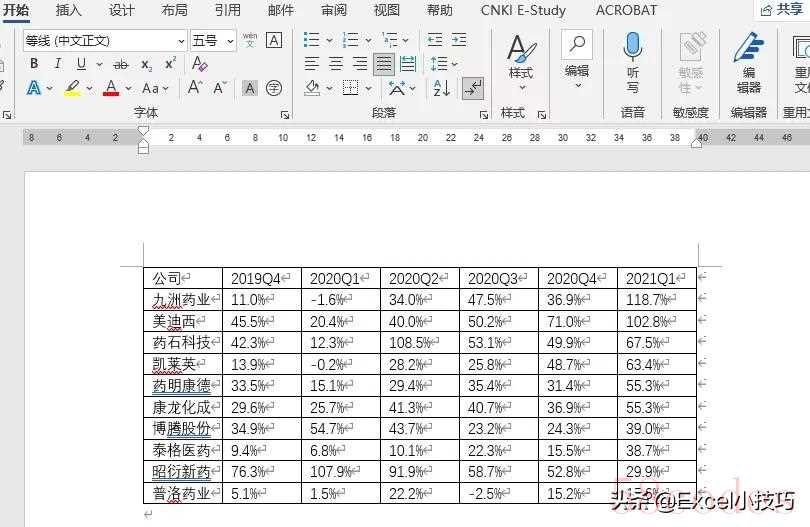The height and width of the screenshot is (527, 810).
Task: Apply superscript formatting
Action: (170, 64)
